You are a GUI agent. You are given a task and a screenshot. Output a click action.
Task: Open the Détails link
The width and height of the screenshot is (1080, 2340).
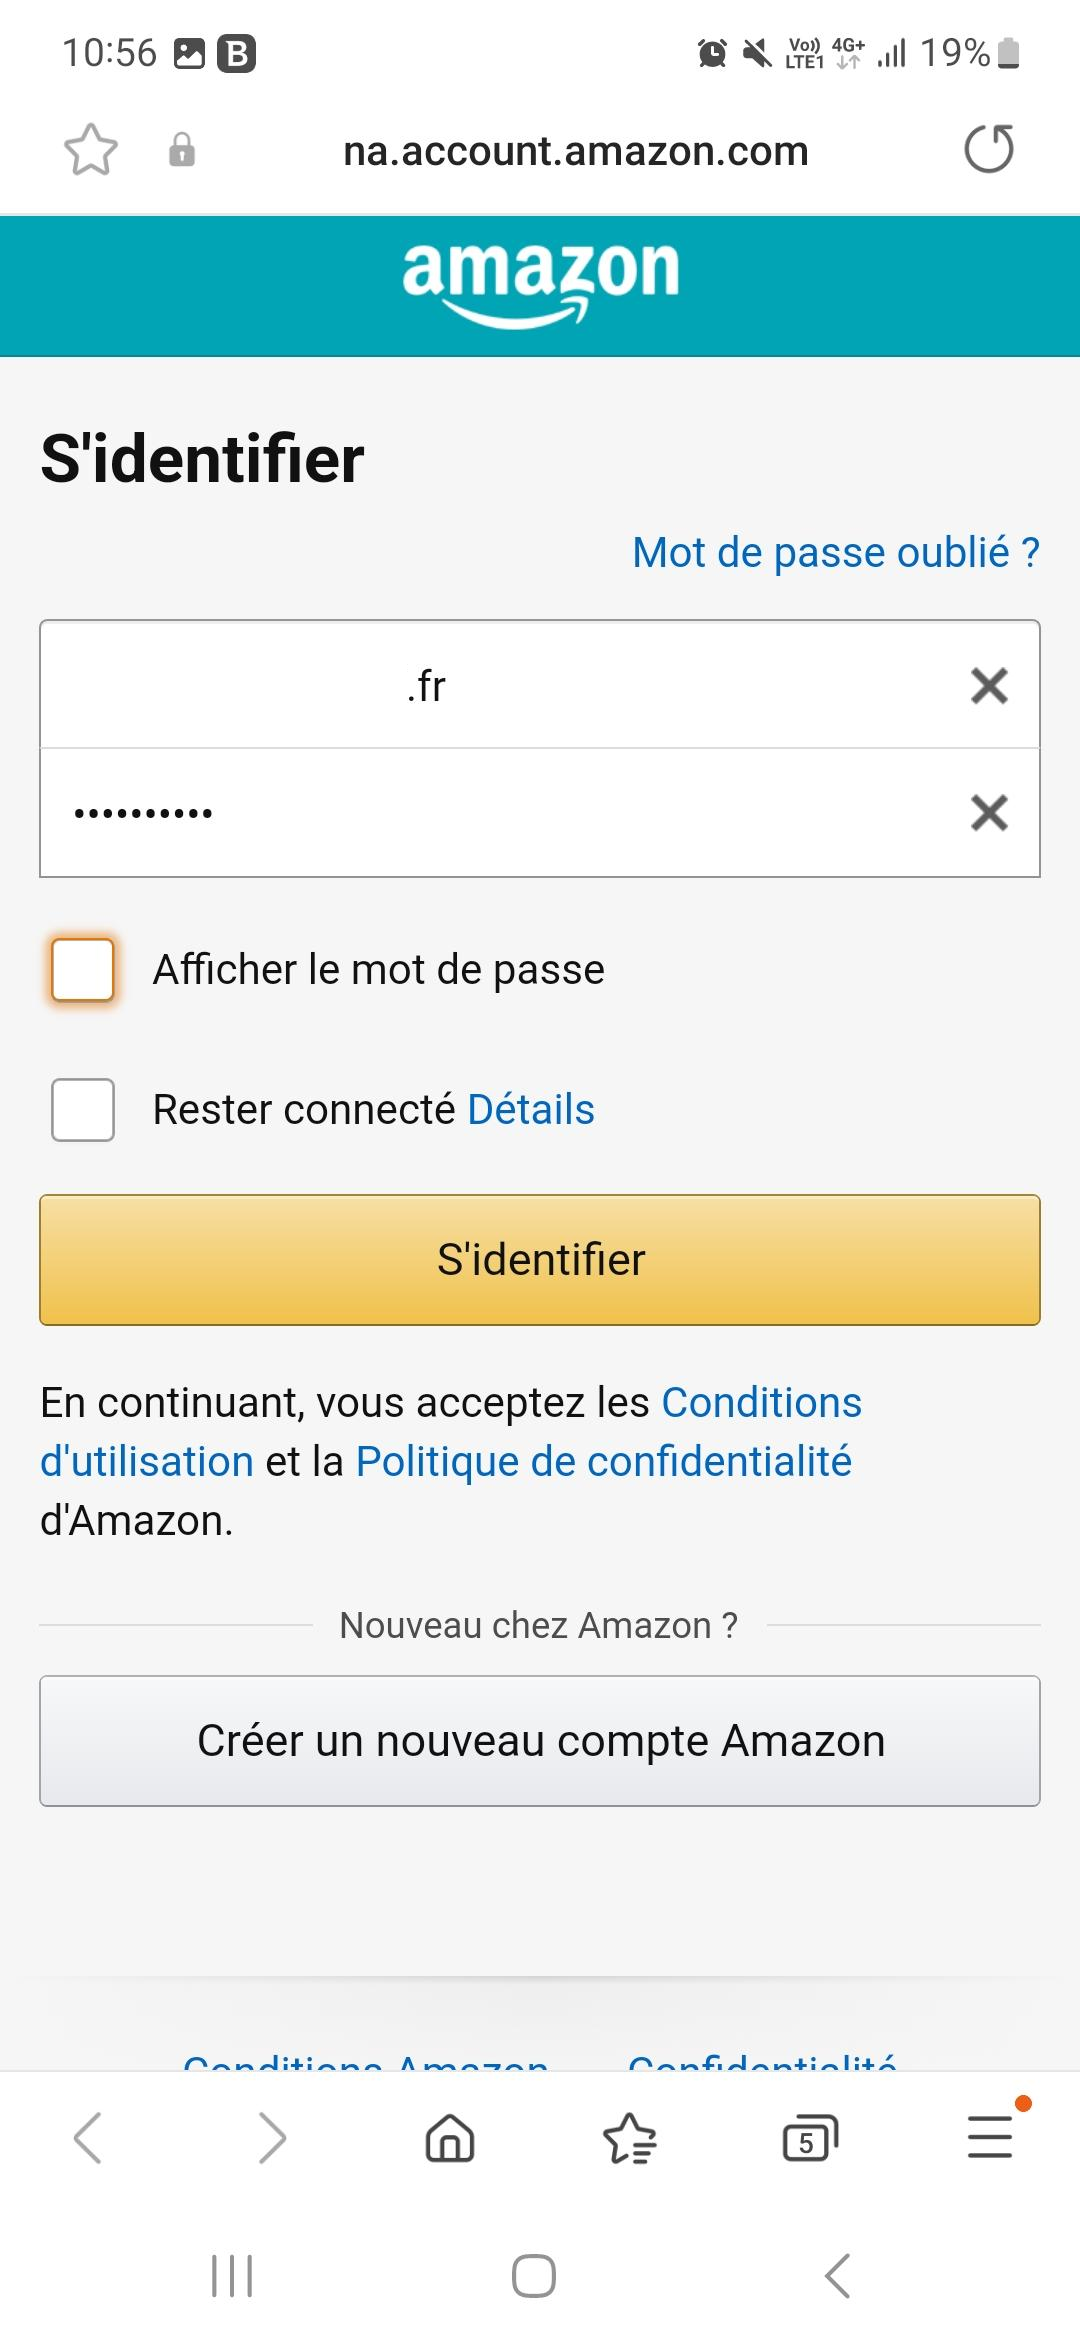click(x=531, y=1109)
